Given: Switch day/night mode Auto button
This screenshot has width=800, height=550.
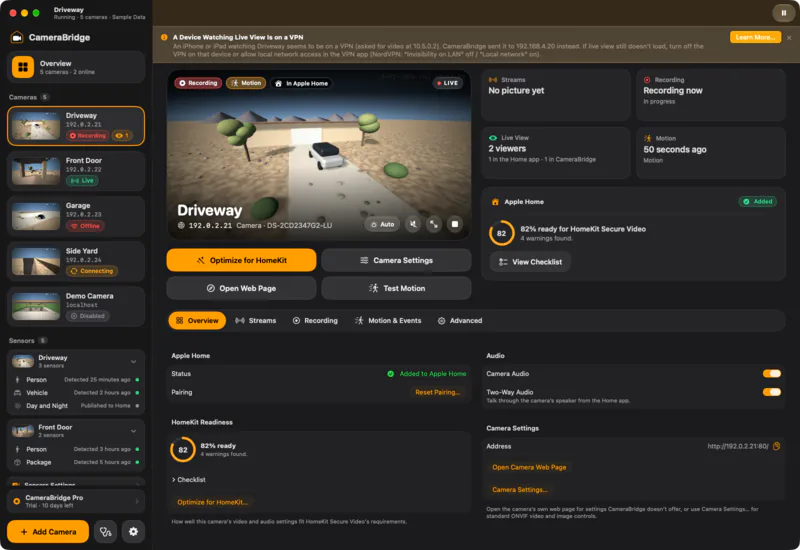Looking at the screenshot, I should pos(383,224).
